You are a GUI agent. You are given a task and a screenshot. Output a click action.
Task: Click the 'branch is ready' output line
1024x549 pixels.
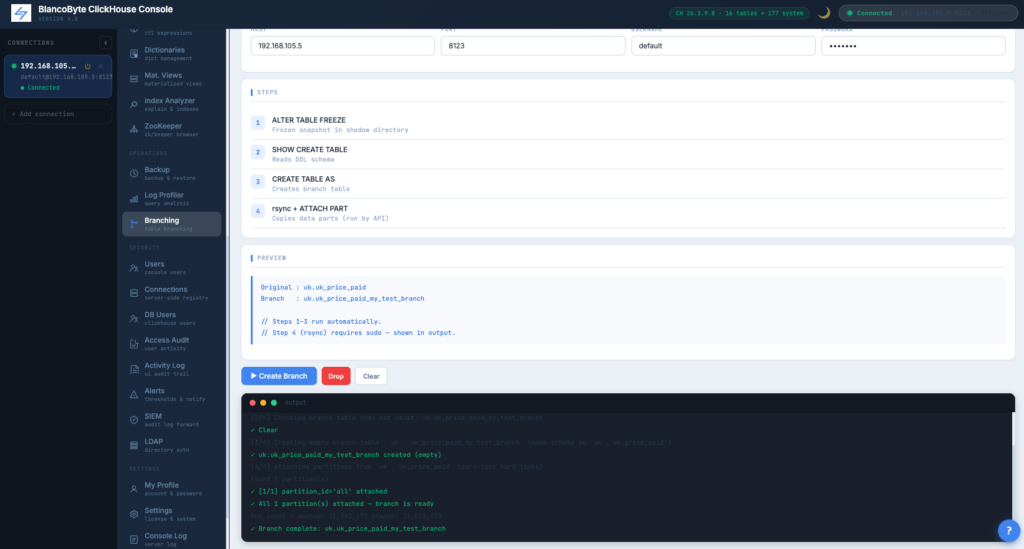tap(342, 504)
